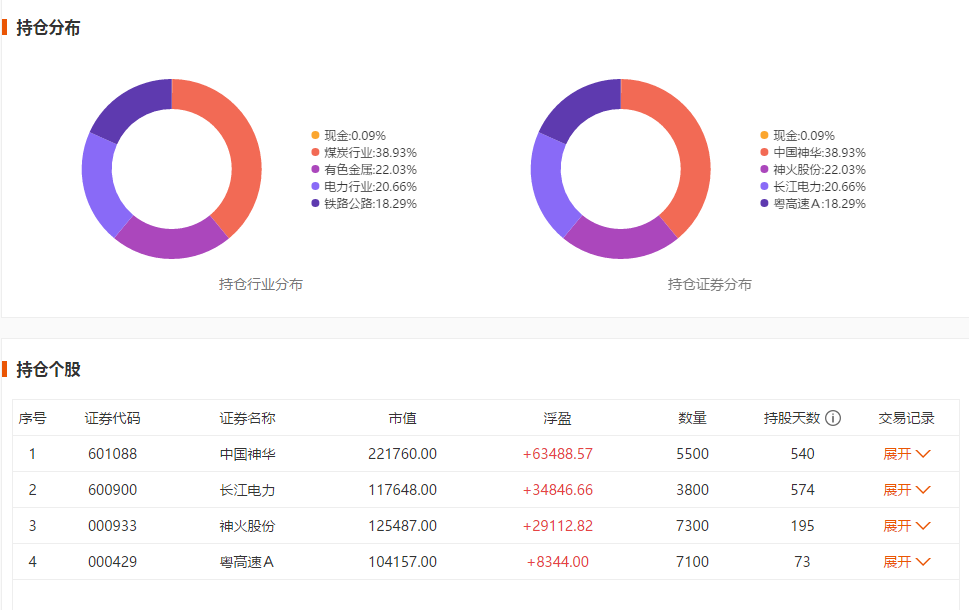969x610 pixels.
Task: Click the 中国神华 name in holdings table
Action: click(247, 454)
